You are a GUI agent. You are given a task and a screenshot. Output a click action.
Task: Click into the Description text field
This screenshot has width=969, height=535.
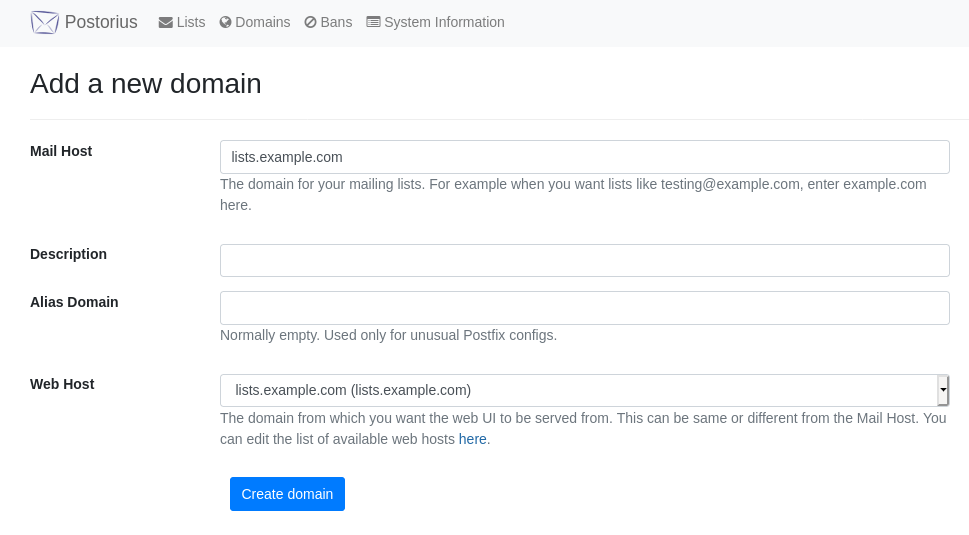tap(585, 260)
